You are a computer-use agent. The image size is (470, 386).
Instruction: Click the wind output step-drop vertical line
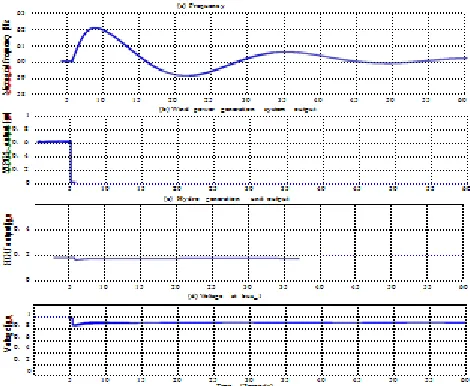(x=70, y=162)
